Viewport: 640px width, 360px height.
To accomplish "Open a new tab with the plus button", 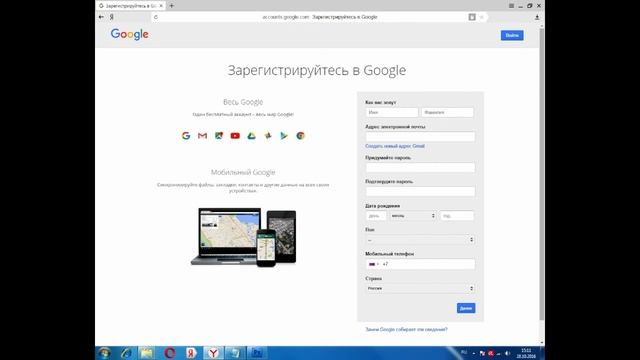I will click(171, 6).
